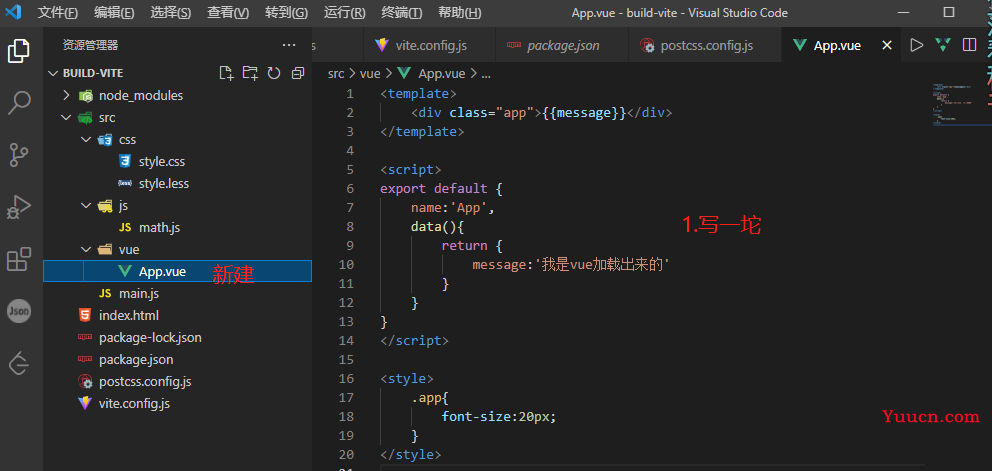
Task: Click the New Folder icon in explorer header
Action: click(251, 73)
